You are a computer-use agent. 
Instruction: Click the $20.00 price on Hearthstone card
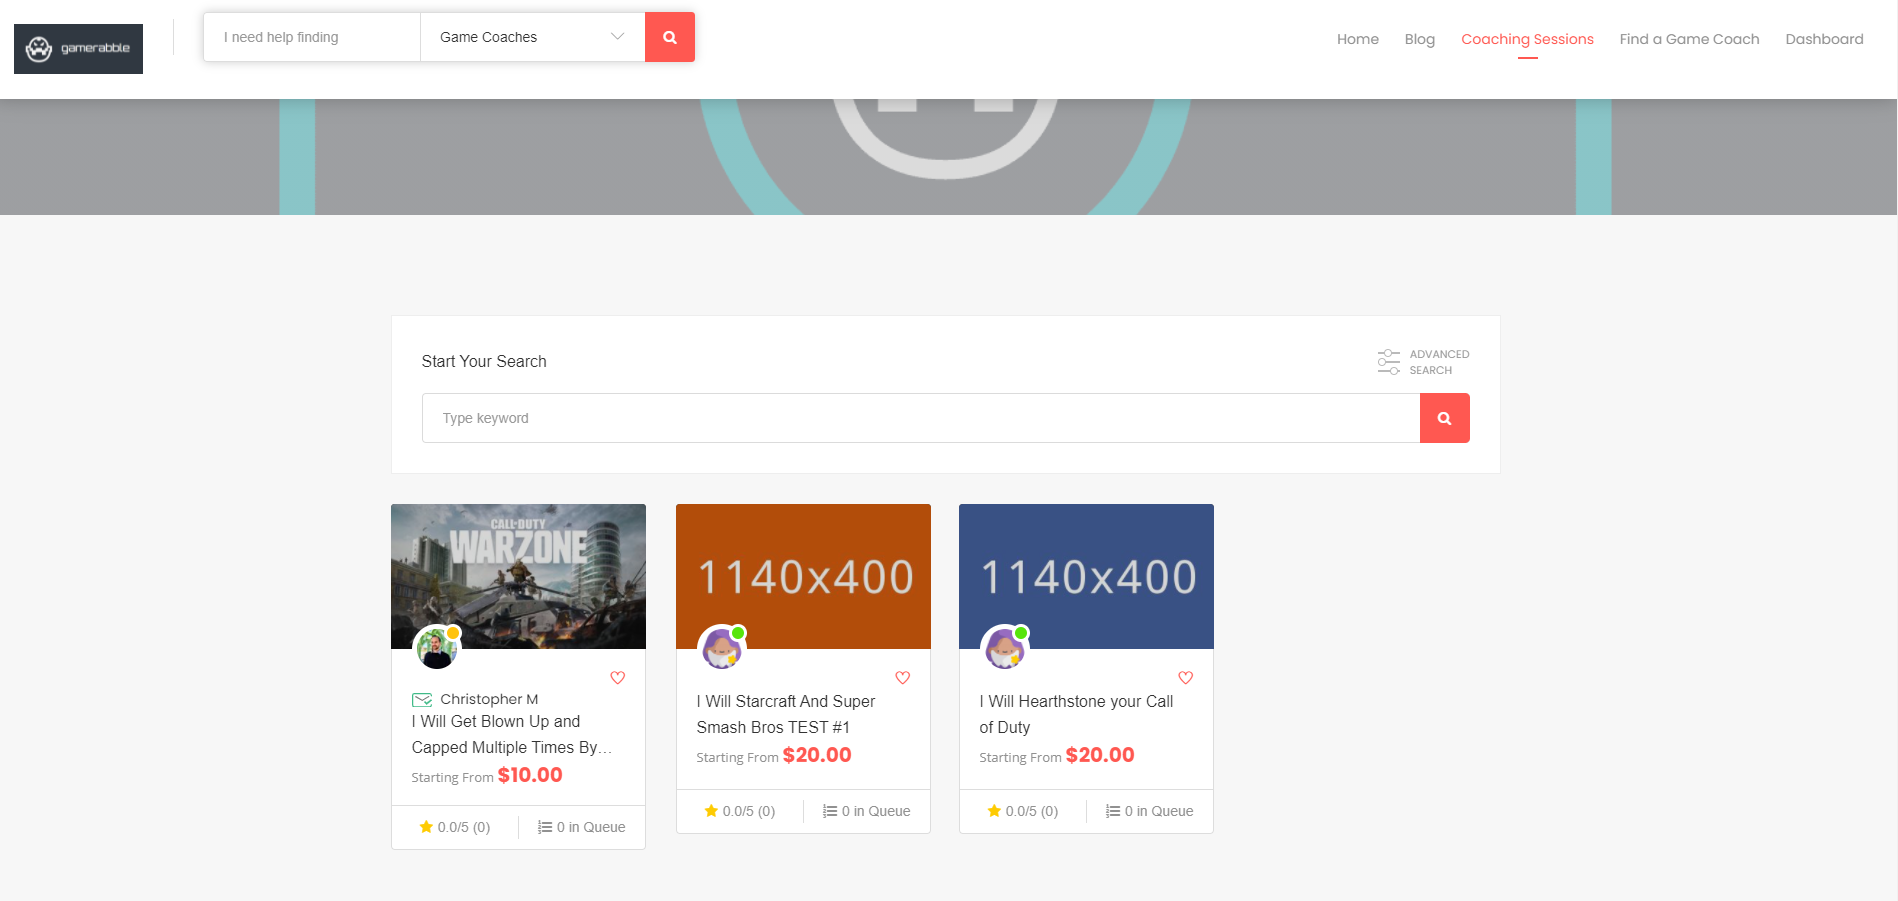pos(1100,755)
